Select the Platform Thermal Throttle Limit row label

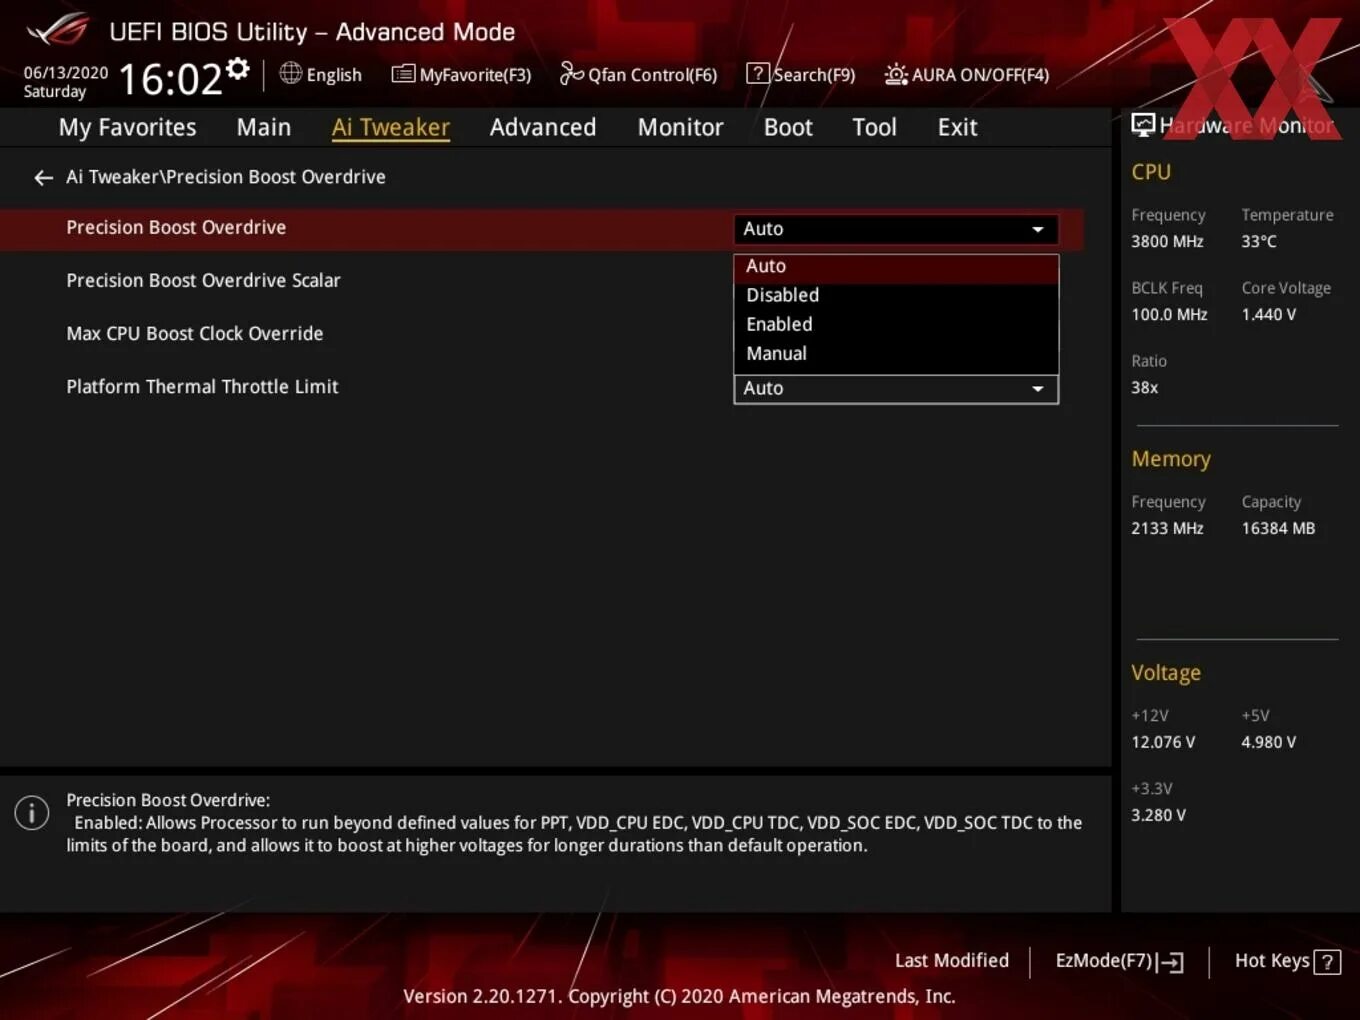click(202, 386)
